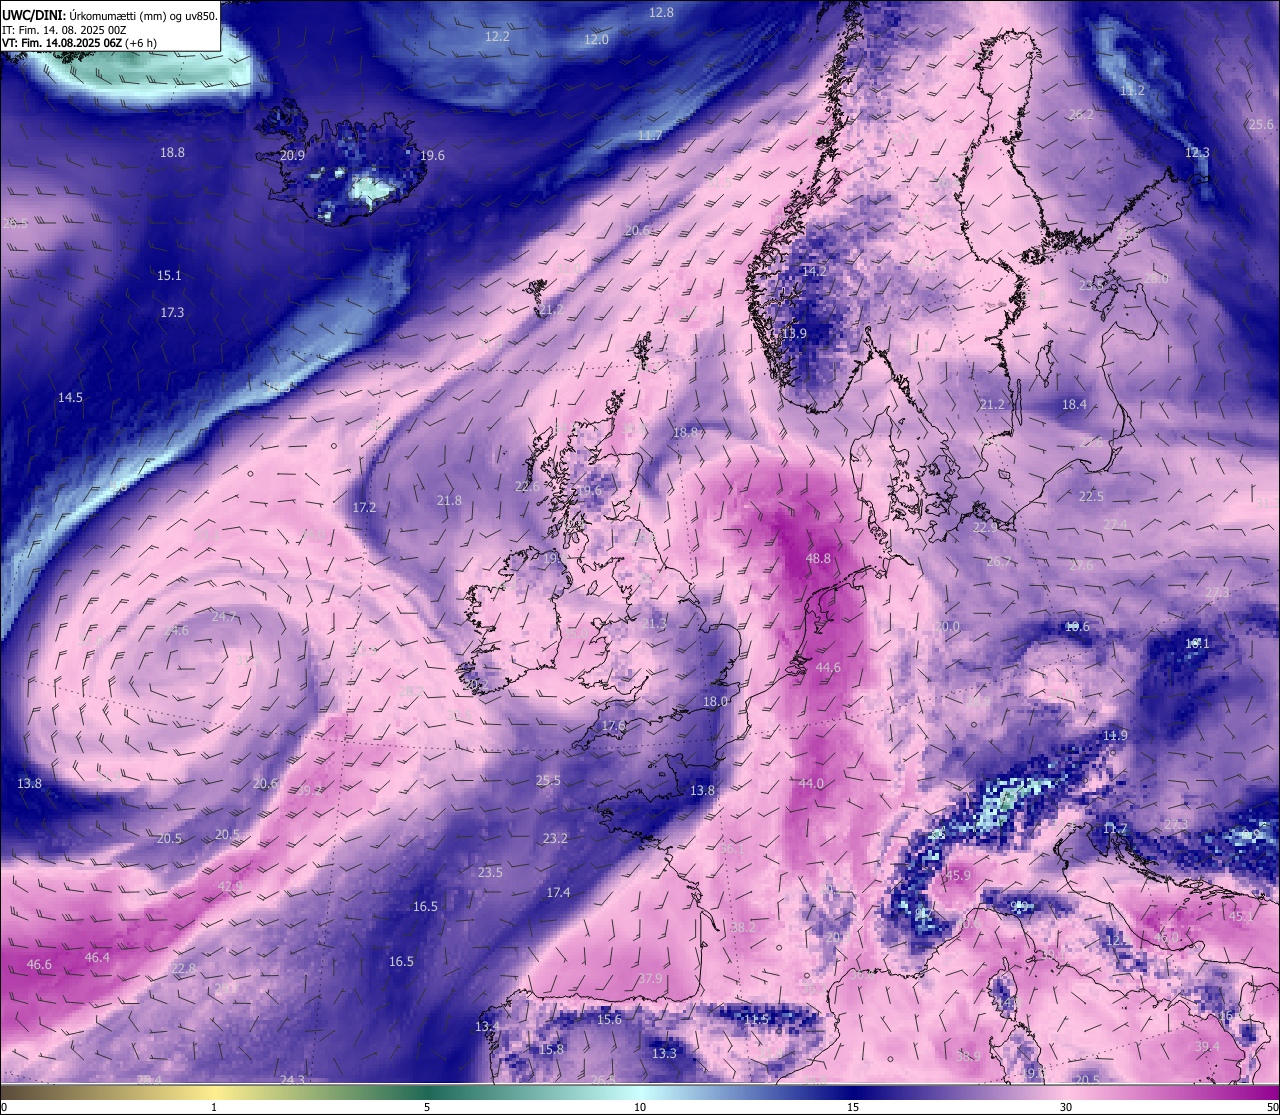Click the 30 tick on color scale
This screenshot has width=1280, height=1115.
(1066, 1108)
